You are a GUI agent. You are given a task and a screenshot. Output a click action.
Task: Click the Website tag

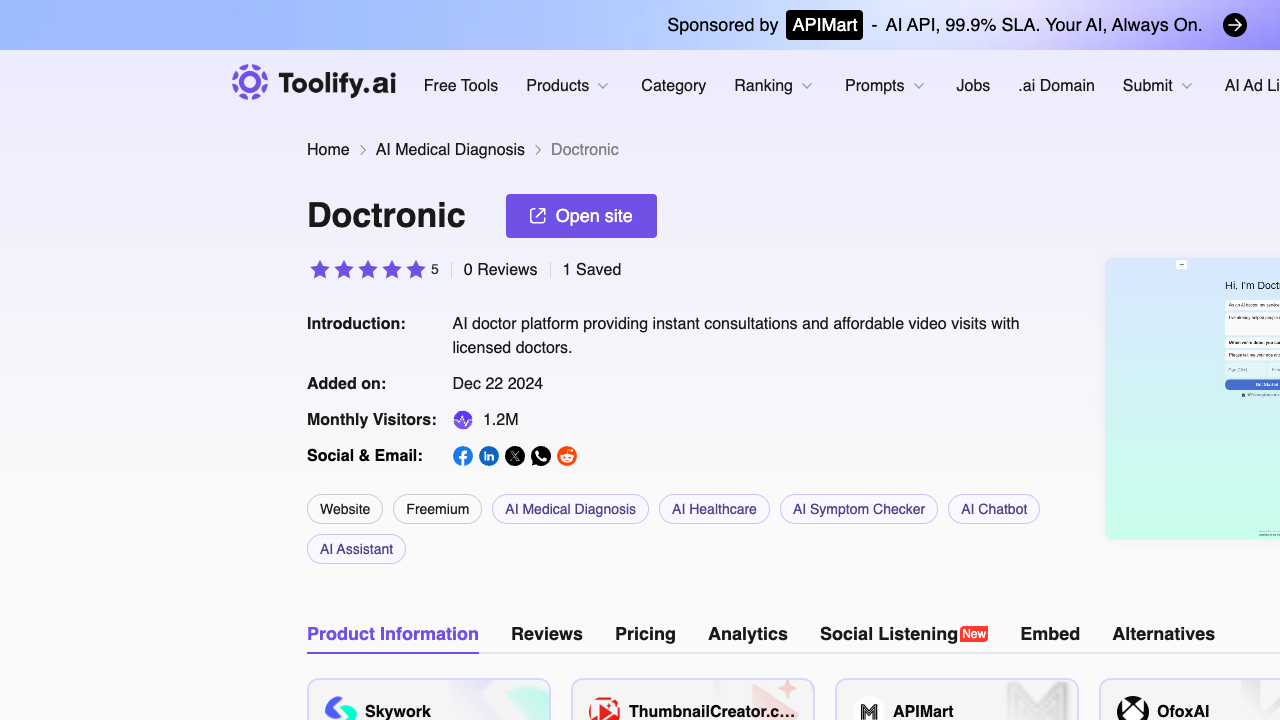(345, 509)
